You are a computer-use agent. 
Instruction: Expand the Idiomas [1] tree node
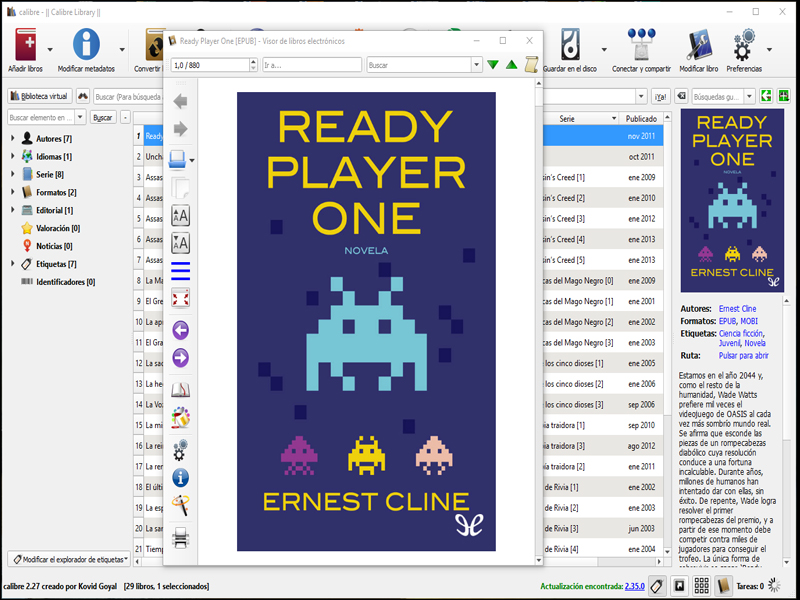coord(13,156)
